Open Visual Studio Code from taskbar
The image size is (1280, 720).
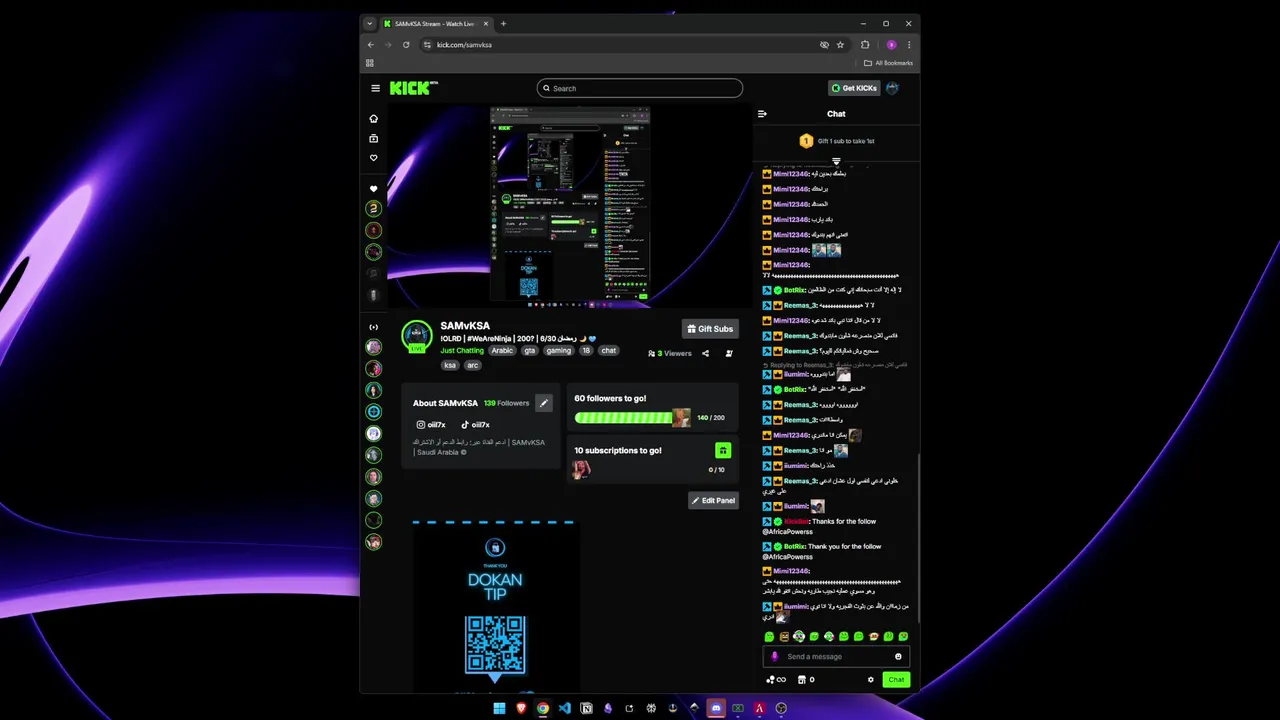[x=564, y=708]
